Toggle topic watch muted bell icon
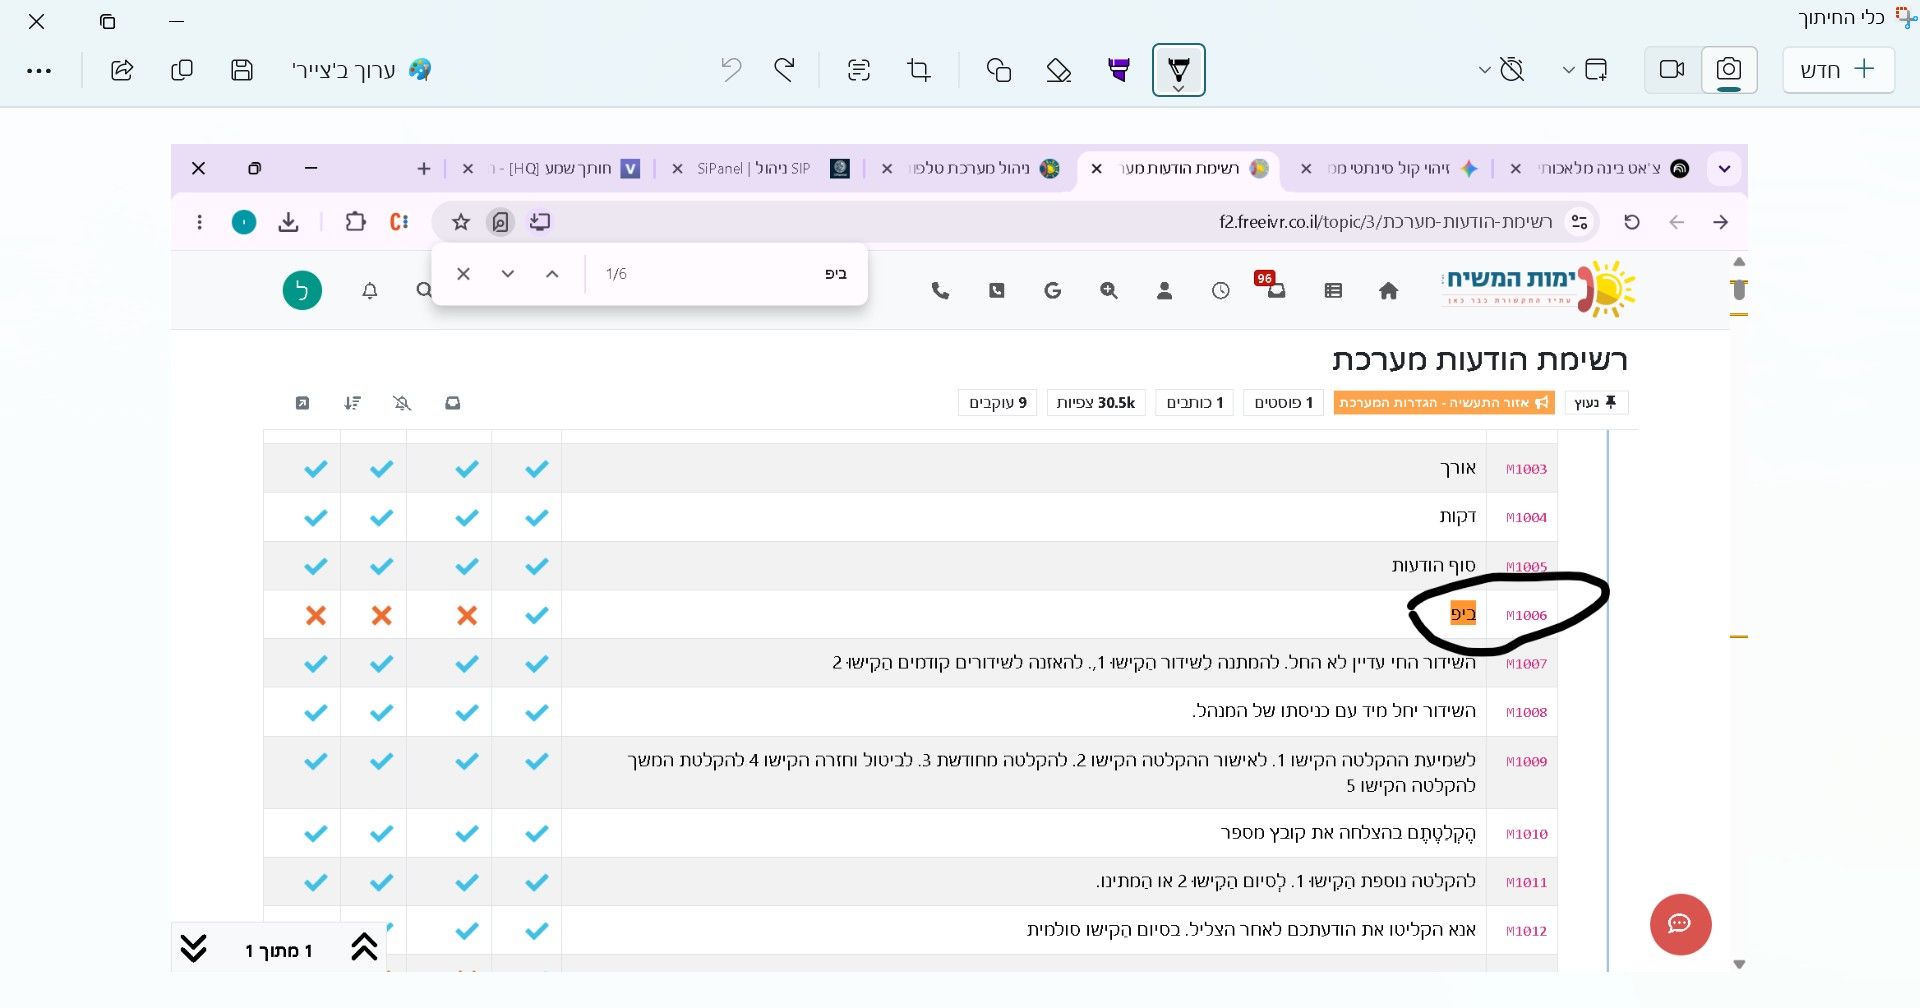 402,403
